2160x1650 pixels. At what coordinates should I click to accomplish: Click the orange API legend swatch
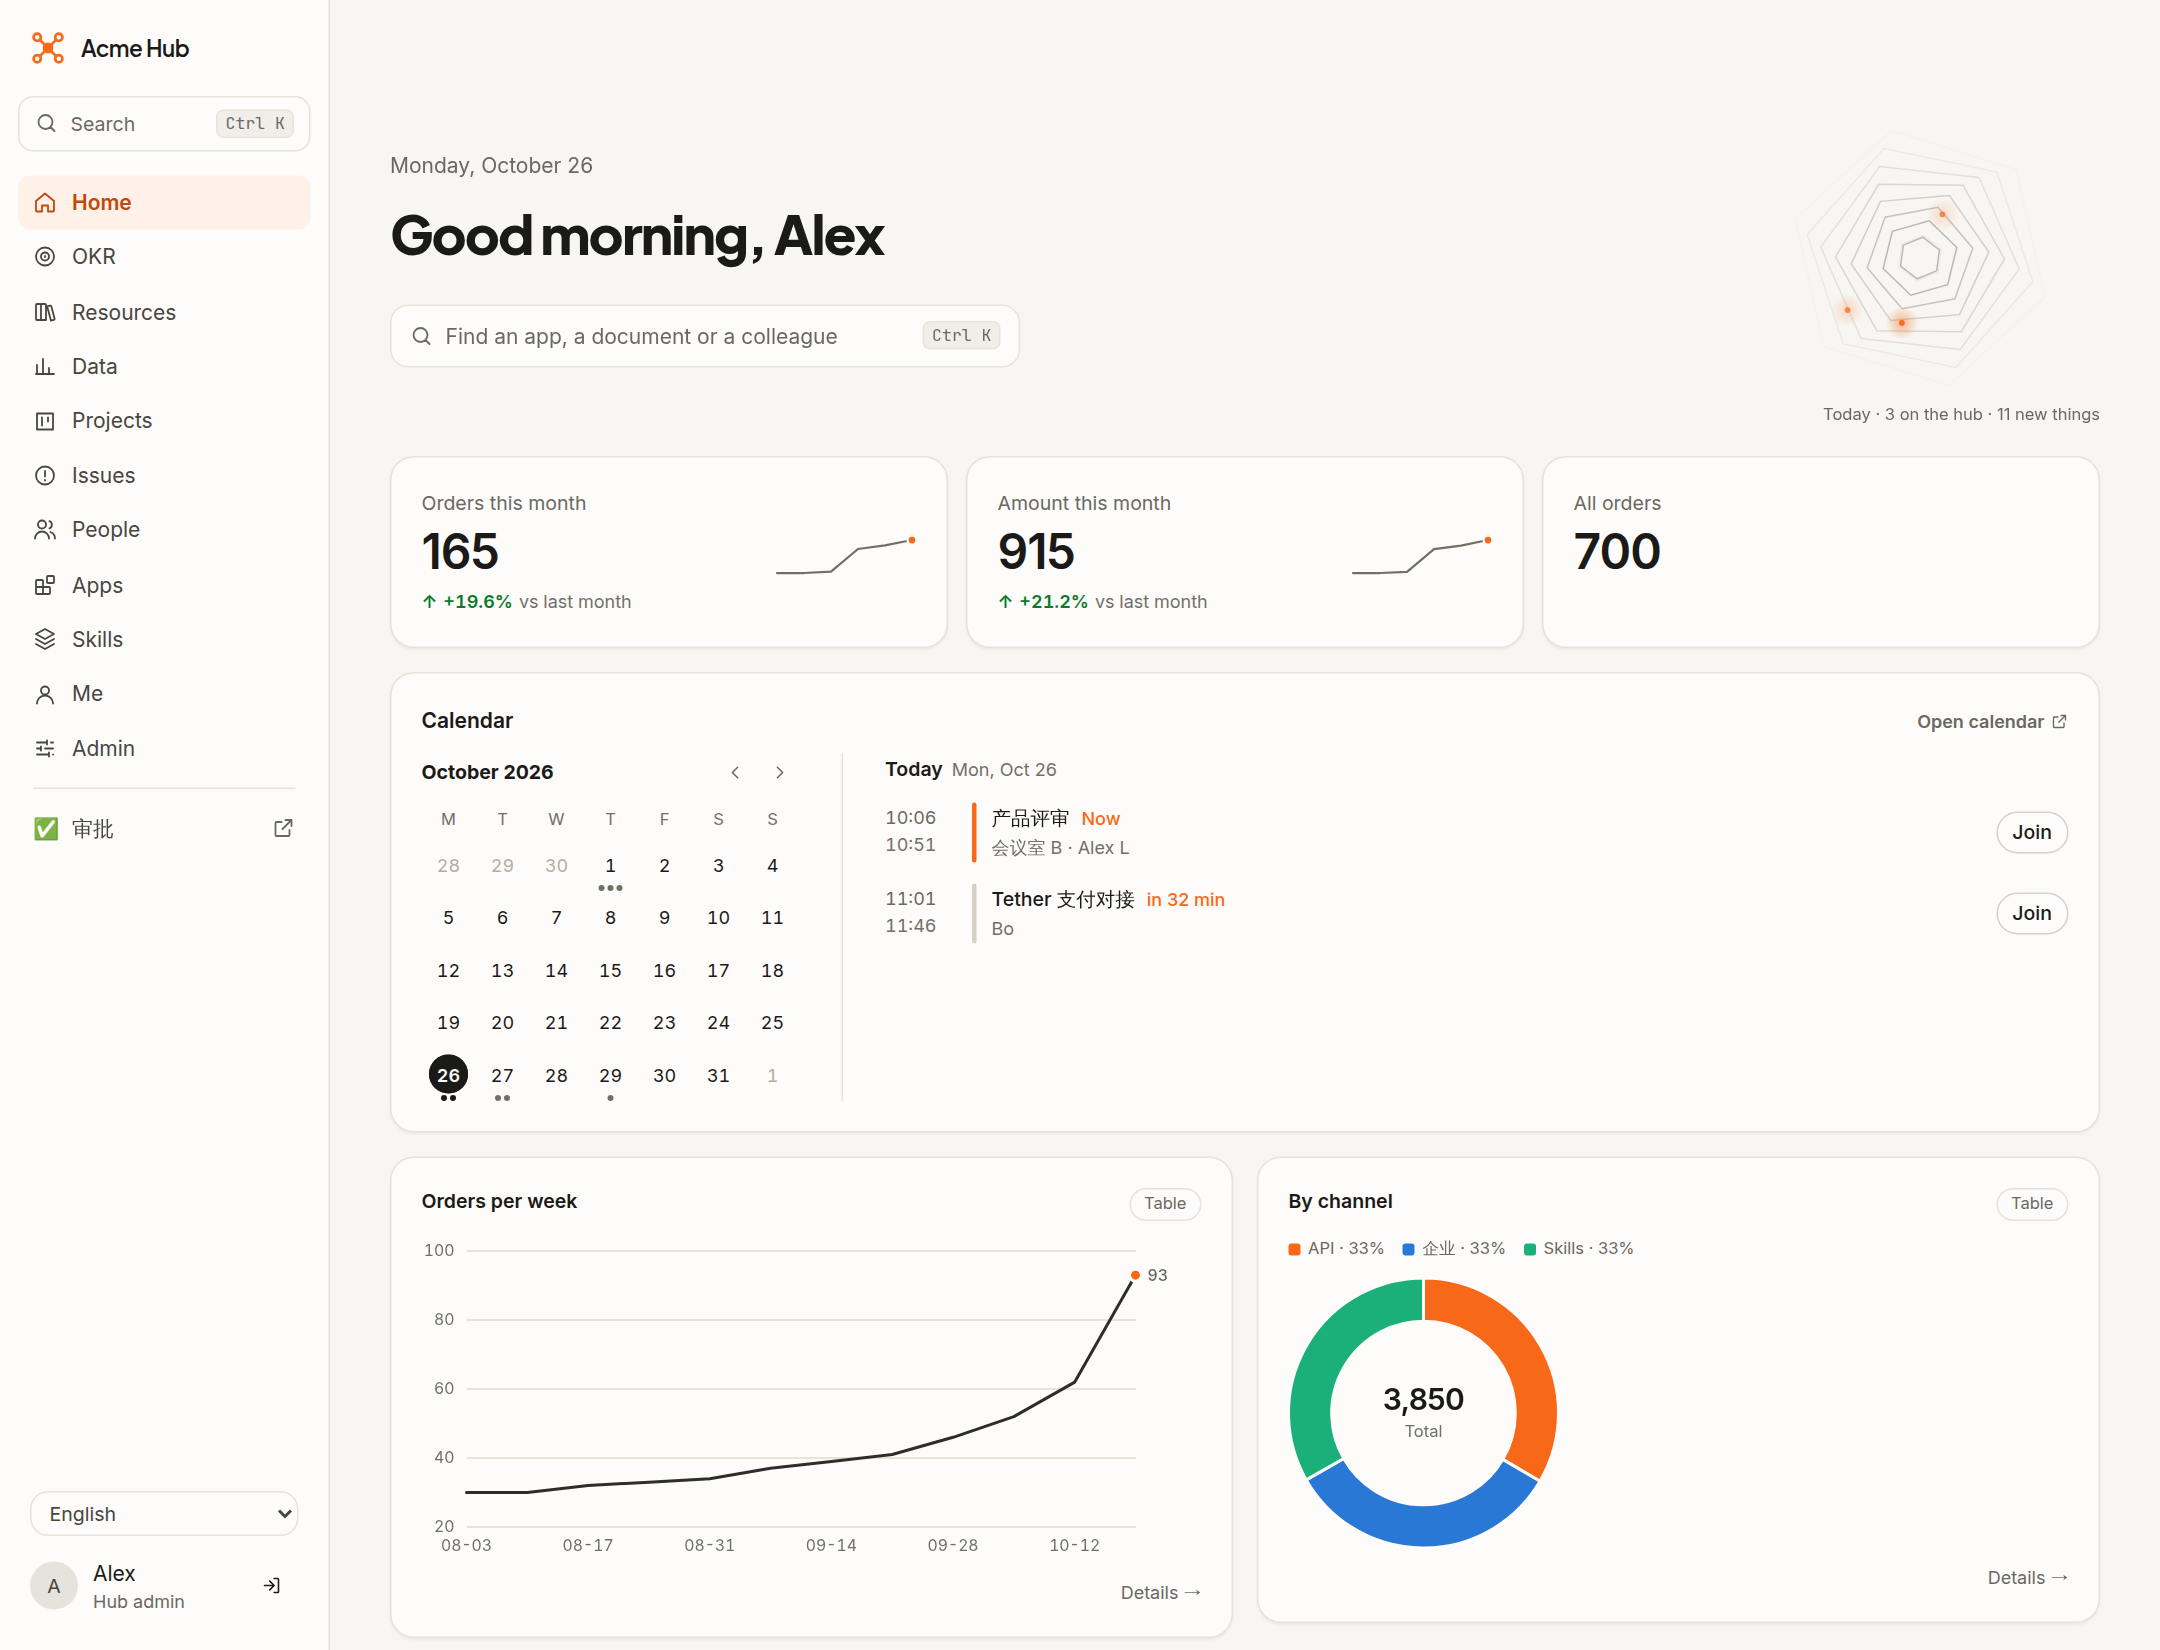click(x=1294, y=1249)
